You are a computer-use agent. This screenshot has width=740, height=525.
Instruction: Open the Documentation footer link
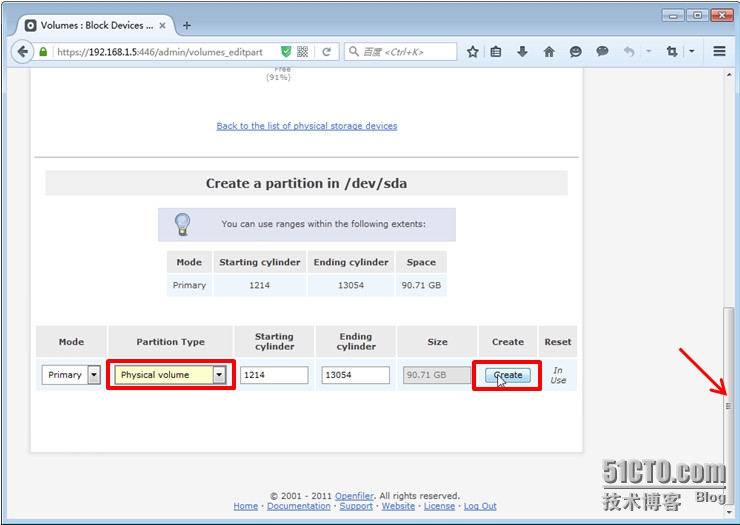[299, 506]
